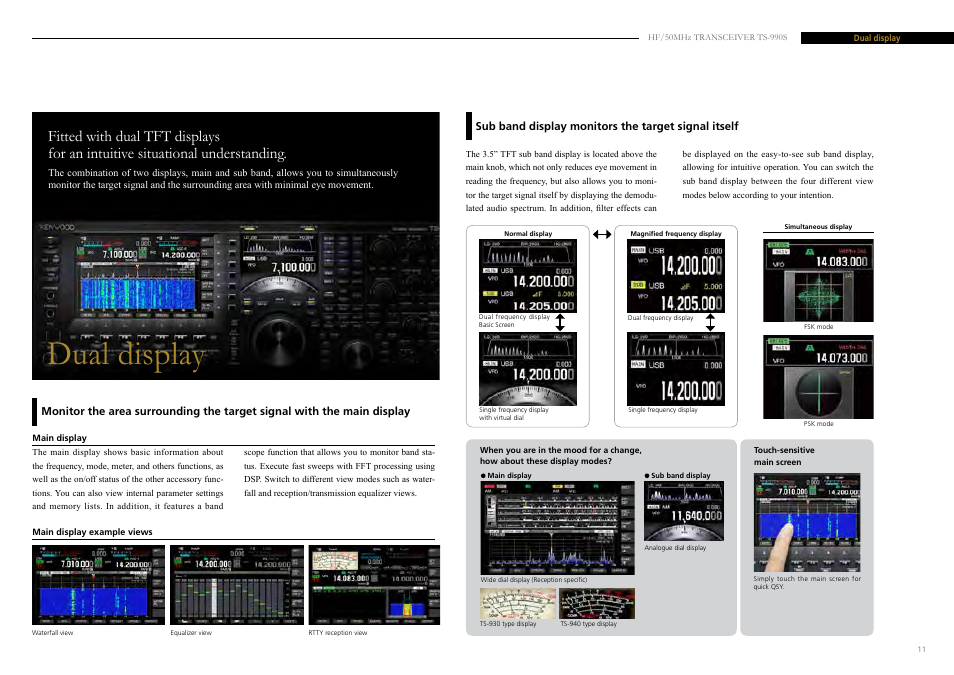
Task: Click the horizontal double arrow between Normal and Magnified displays
Action: coord(602,234)
